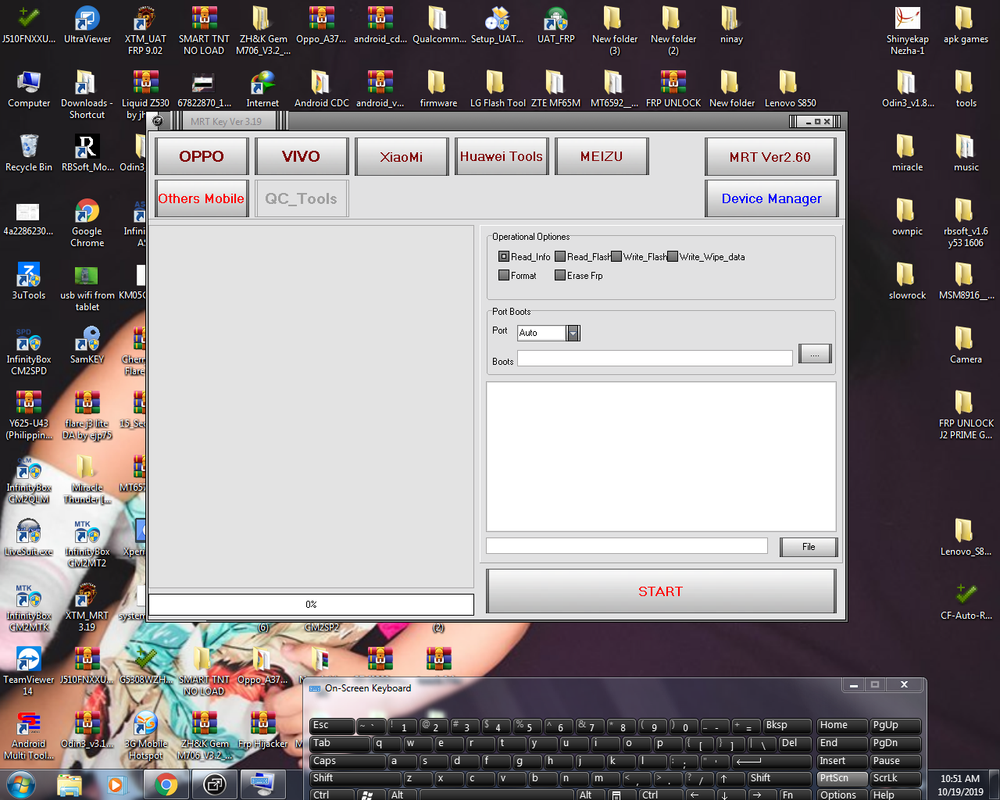Click the file path field beside File
The image size is (1000, 800).
pos(626,545)
